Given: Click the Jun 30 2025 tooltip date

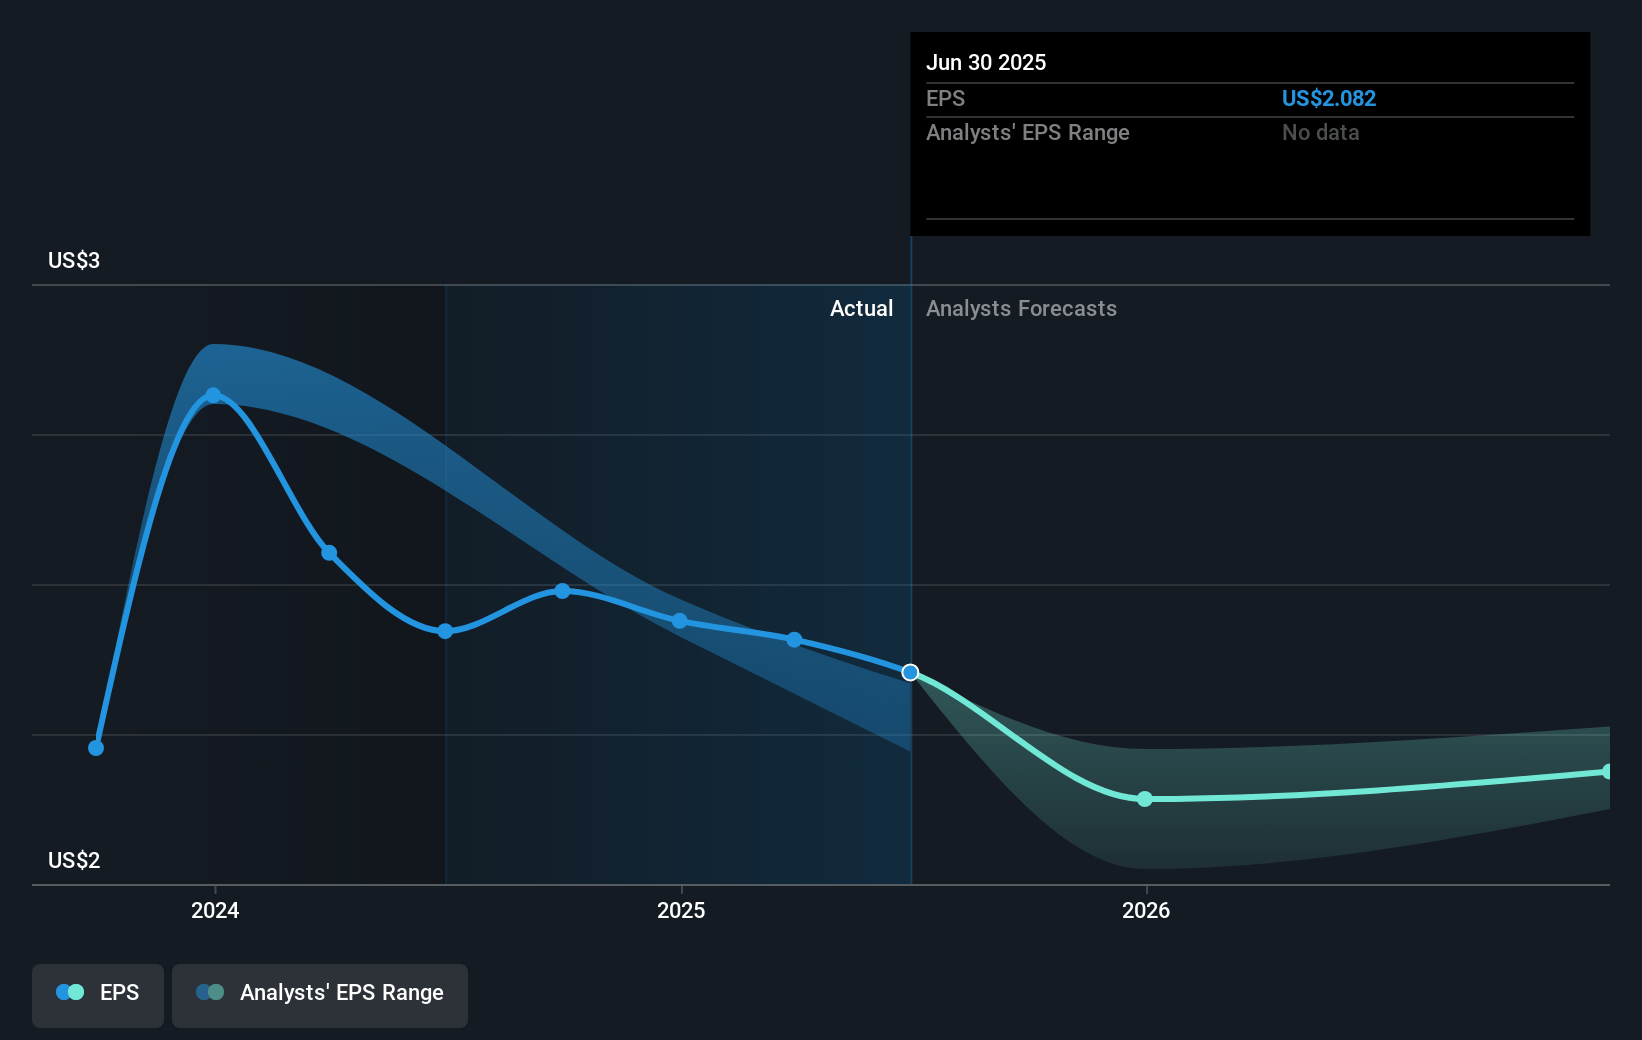Looking at the screenshot, I should (x=986, y=62).
